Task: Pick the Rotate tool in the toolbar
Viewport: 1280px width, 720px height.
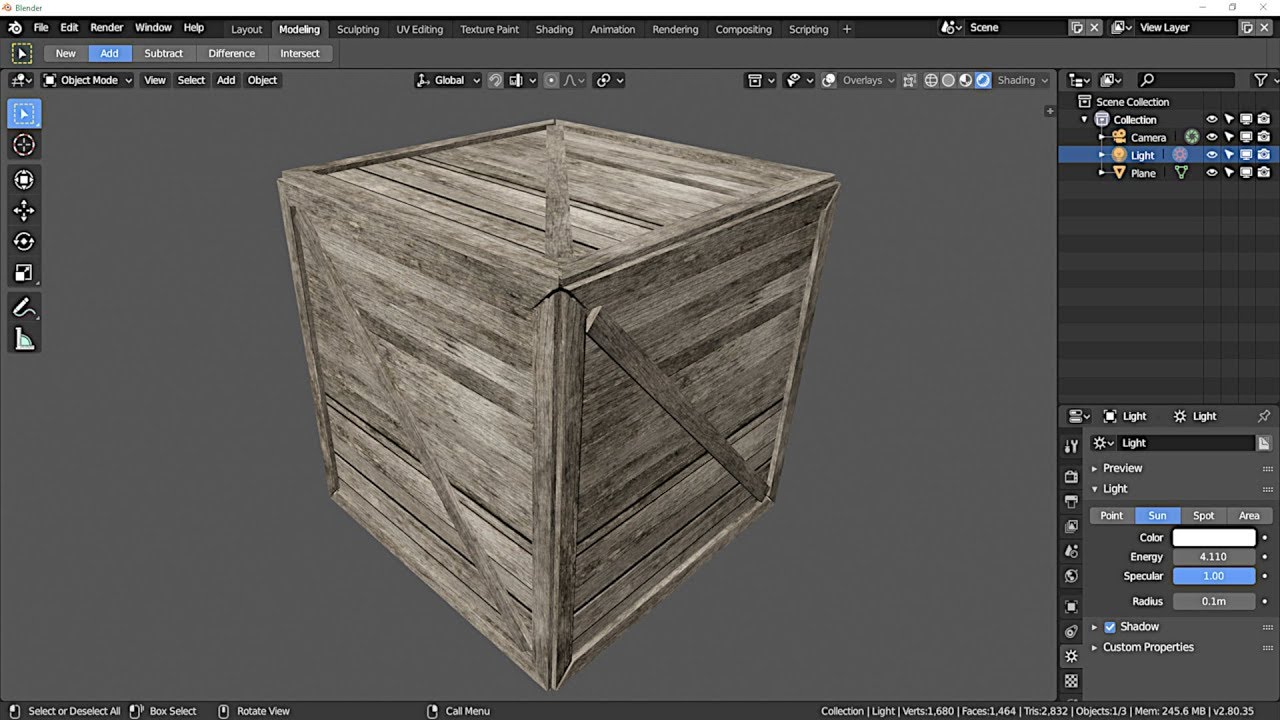Action: coord(24,241)
